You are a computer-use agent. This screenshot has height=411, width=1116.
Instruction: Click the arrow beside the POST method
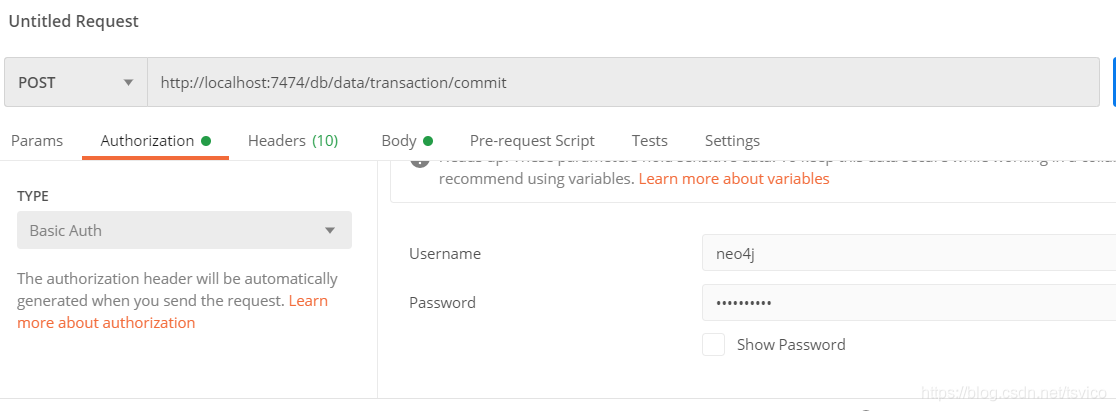coord(128,82)
